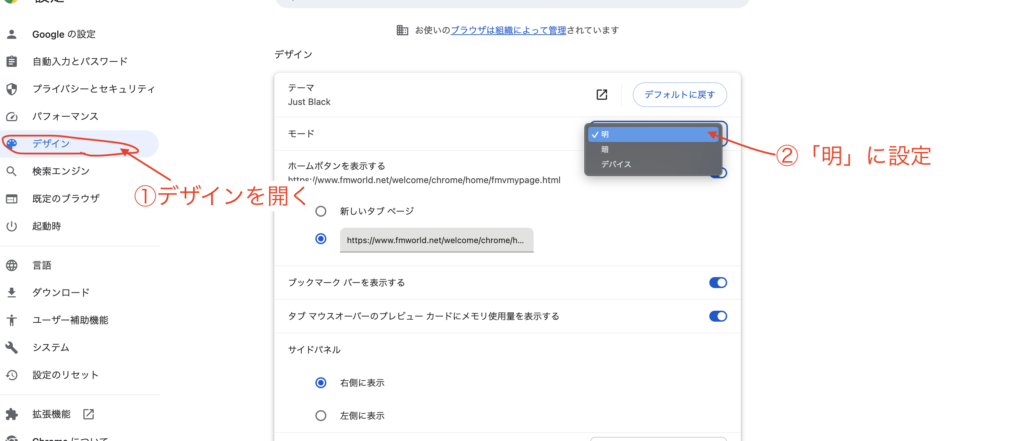Click the globe icon for 言語

pos(11,265)
